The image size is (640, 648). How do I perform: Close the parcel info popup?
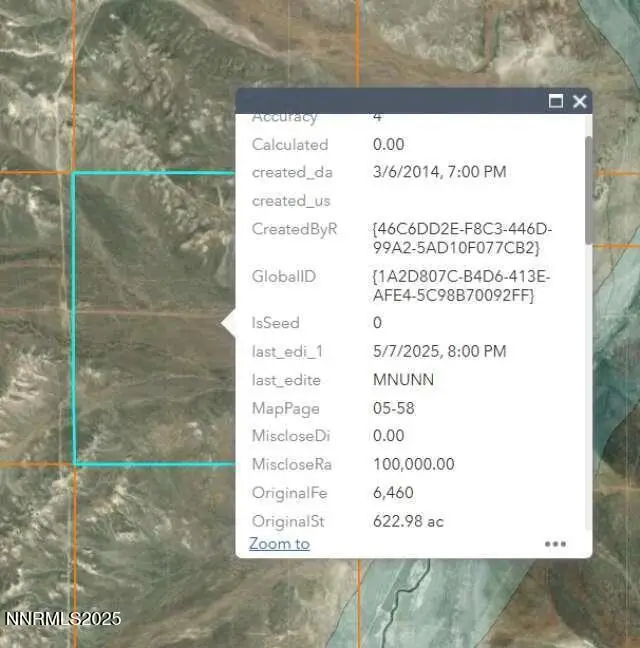coord(579,101)
